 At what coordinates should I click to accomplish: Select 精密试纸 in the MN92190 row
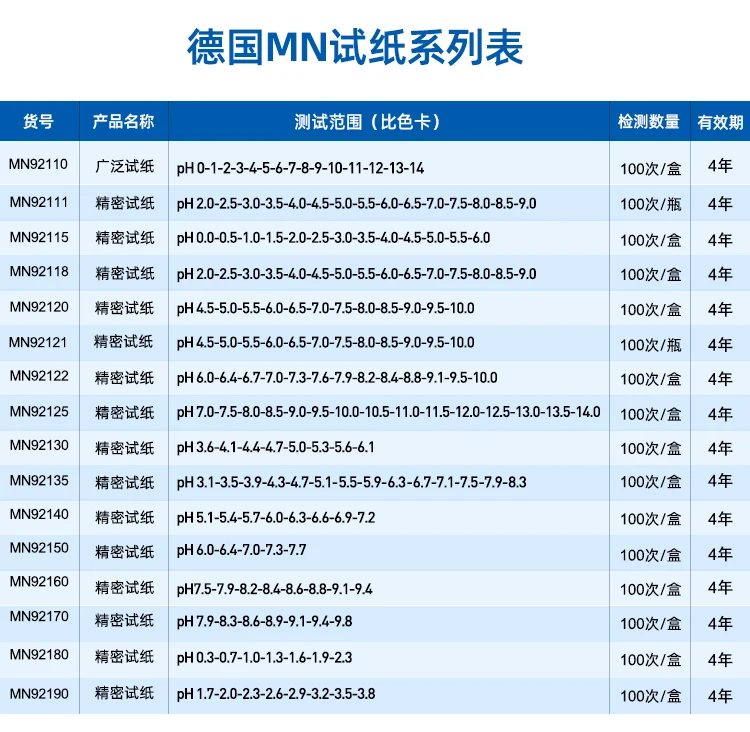[x=124, y=693]
